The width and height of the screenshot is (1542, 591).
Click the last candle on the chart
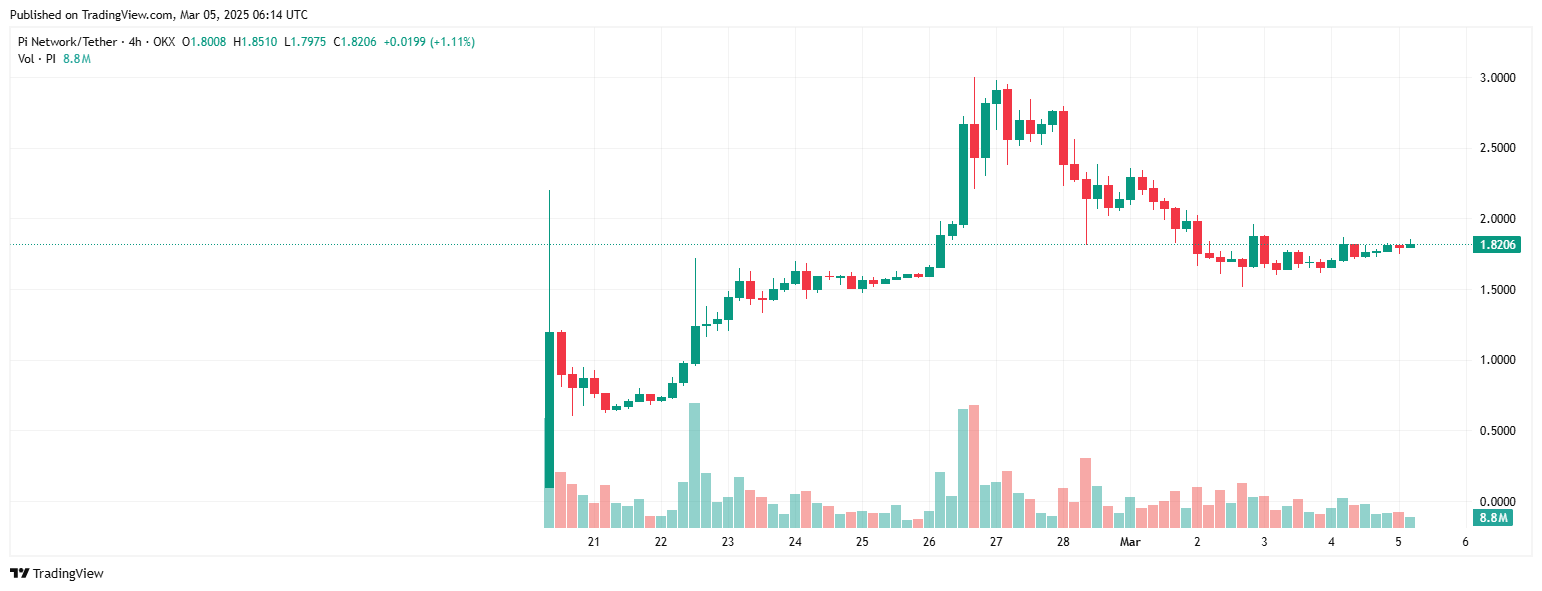coord(1410,245)
